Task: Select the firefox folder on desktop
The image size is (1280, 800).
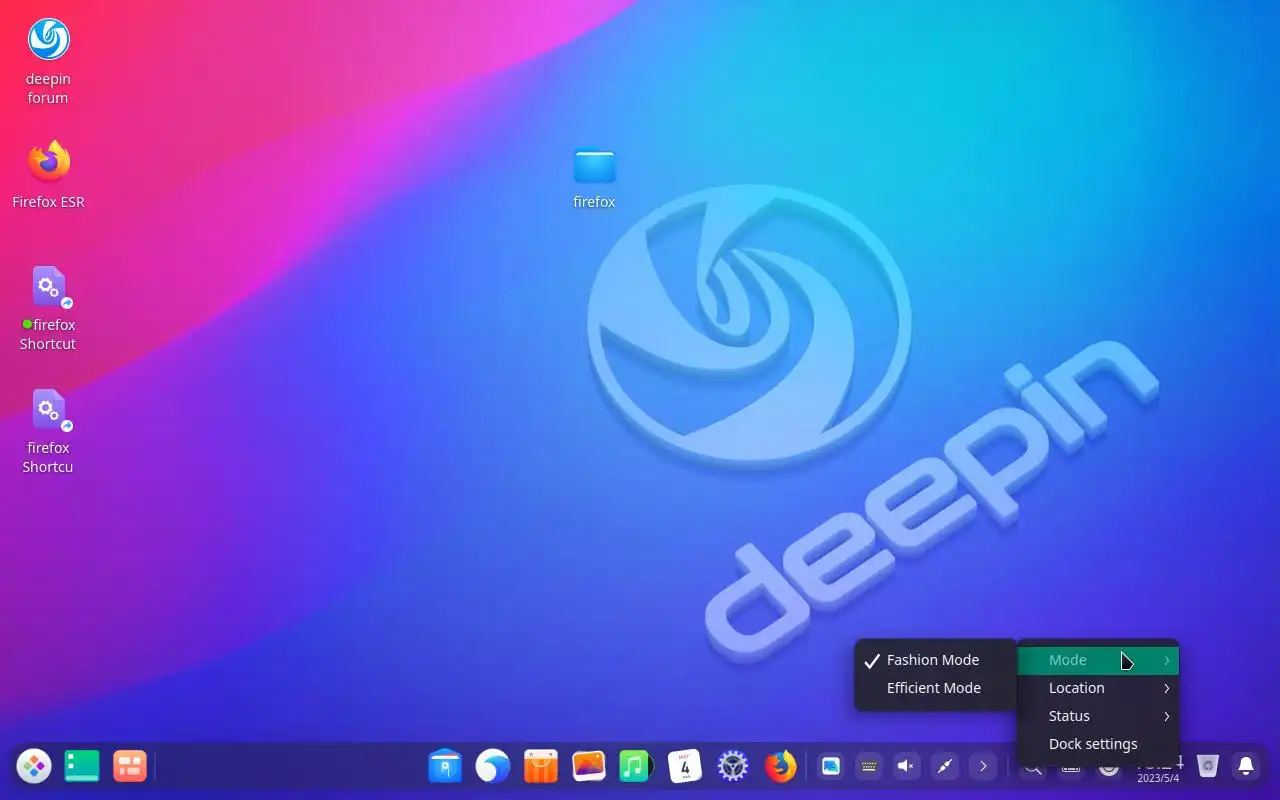Action: pos(594,178)
